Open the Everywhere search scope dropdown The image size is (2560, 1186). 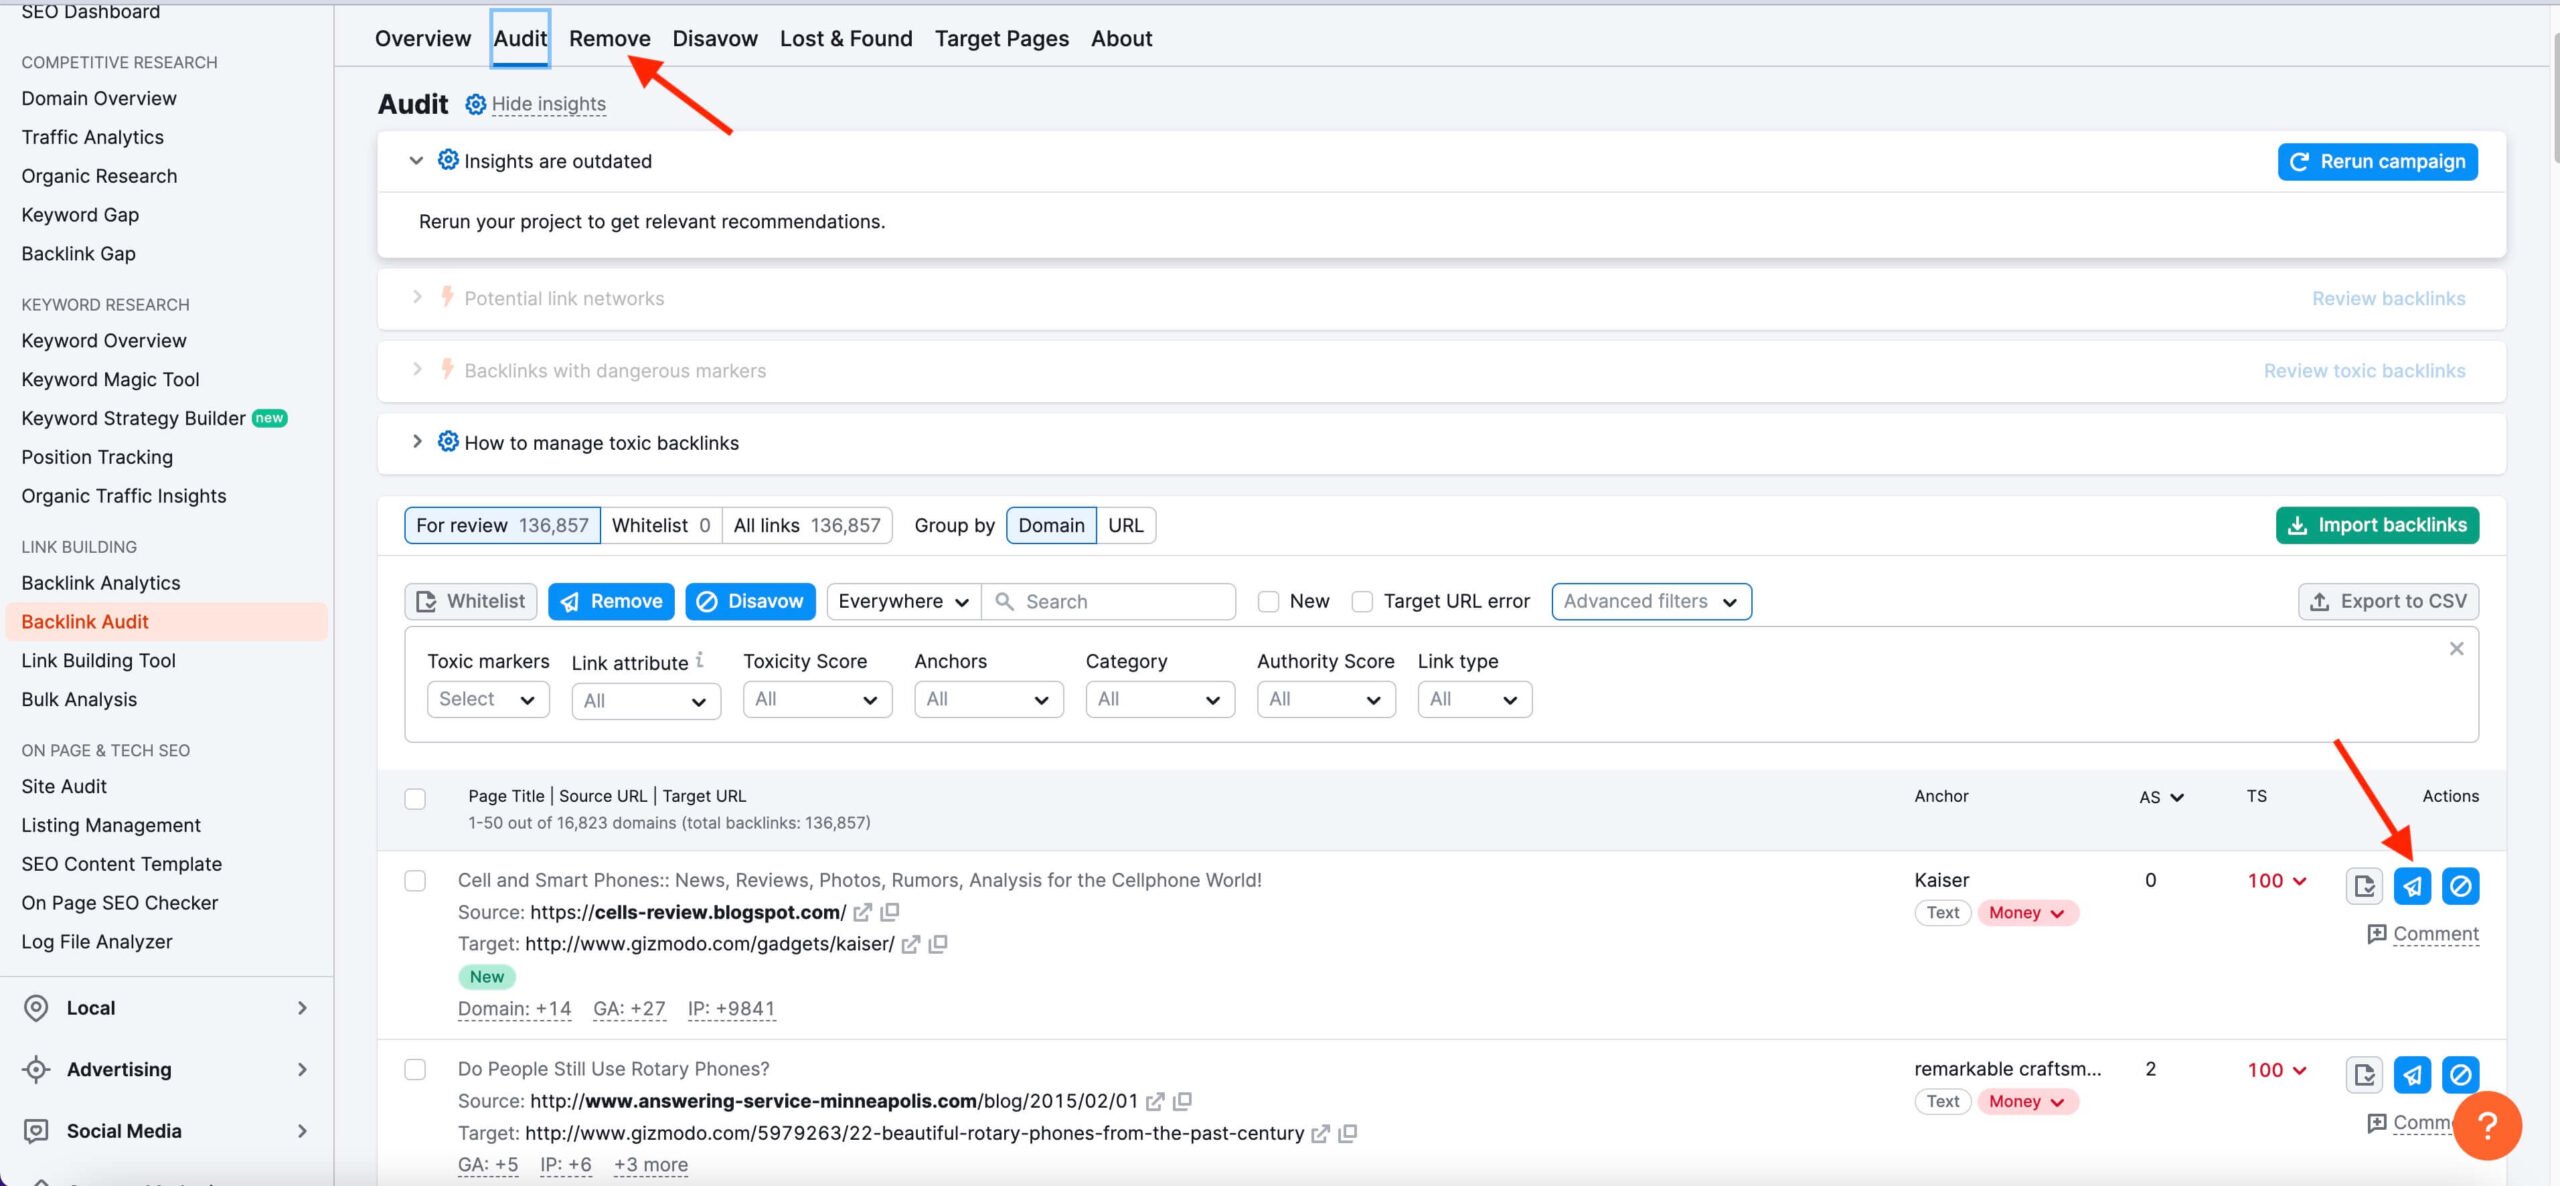pos(904,601)
